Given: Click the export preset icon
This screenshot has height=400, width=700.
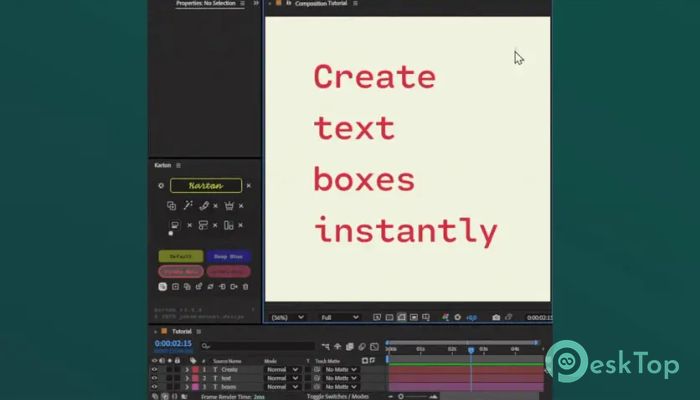Looking at the screenshot, I should [x=233, y=287].
